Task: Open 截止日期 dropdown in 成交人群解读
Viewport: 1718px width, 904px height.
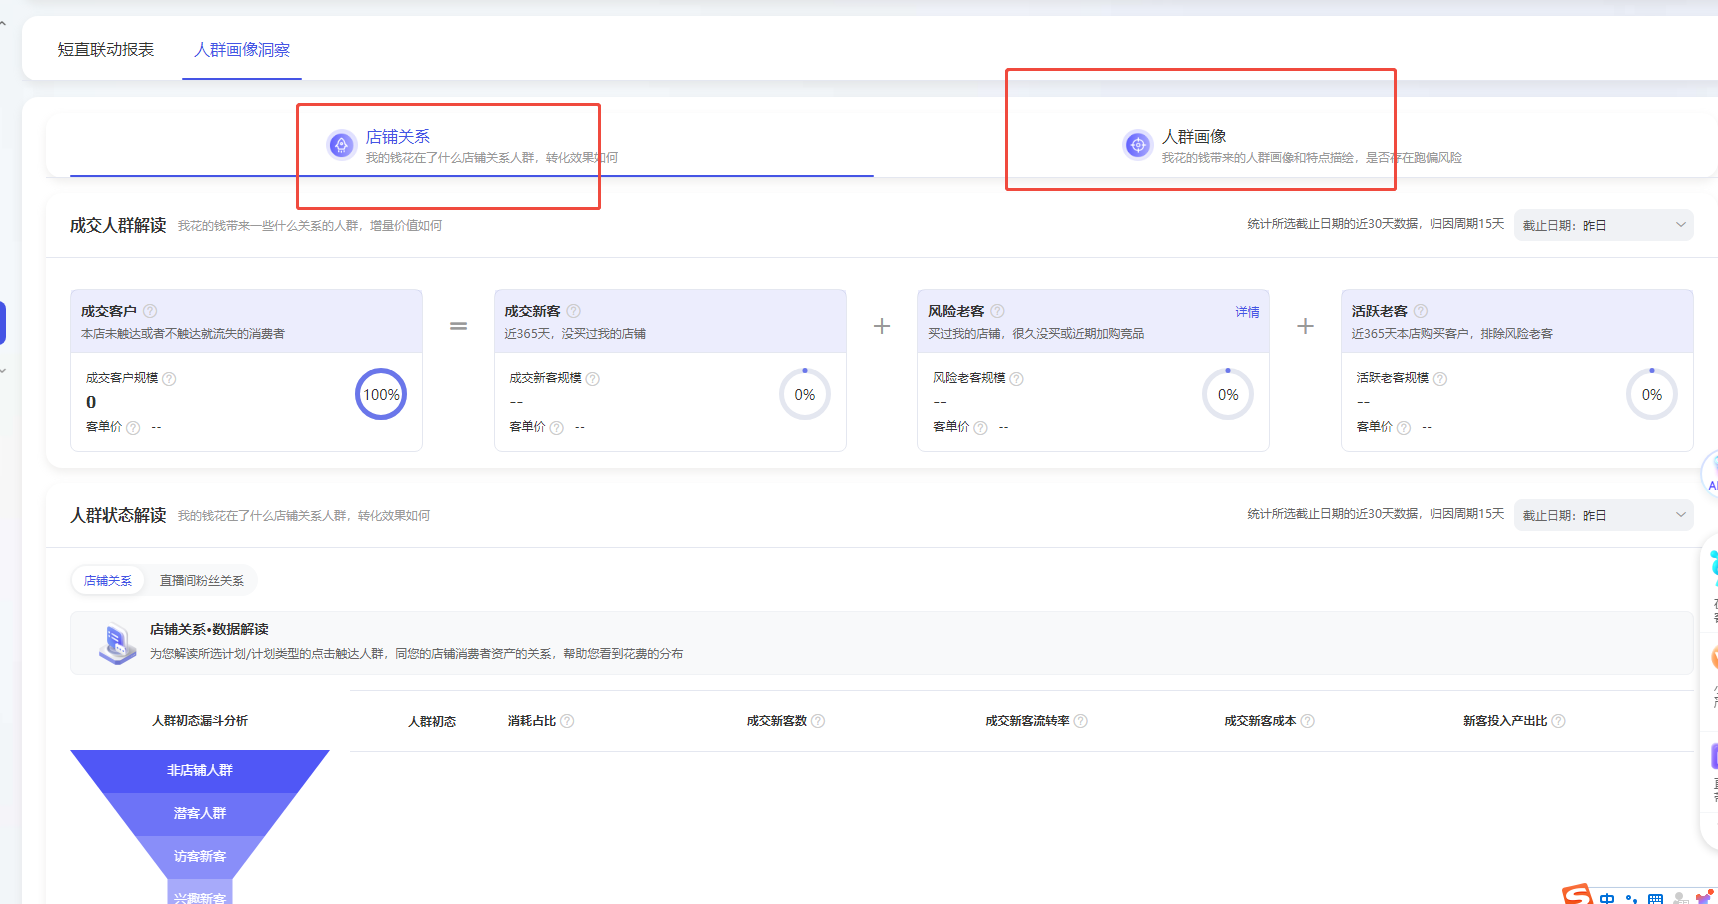Action: coord(1602,225)
